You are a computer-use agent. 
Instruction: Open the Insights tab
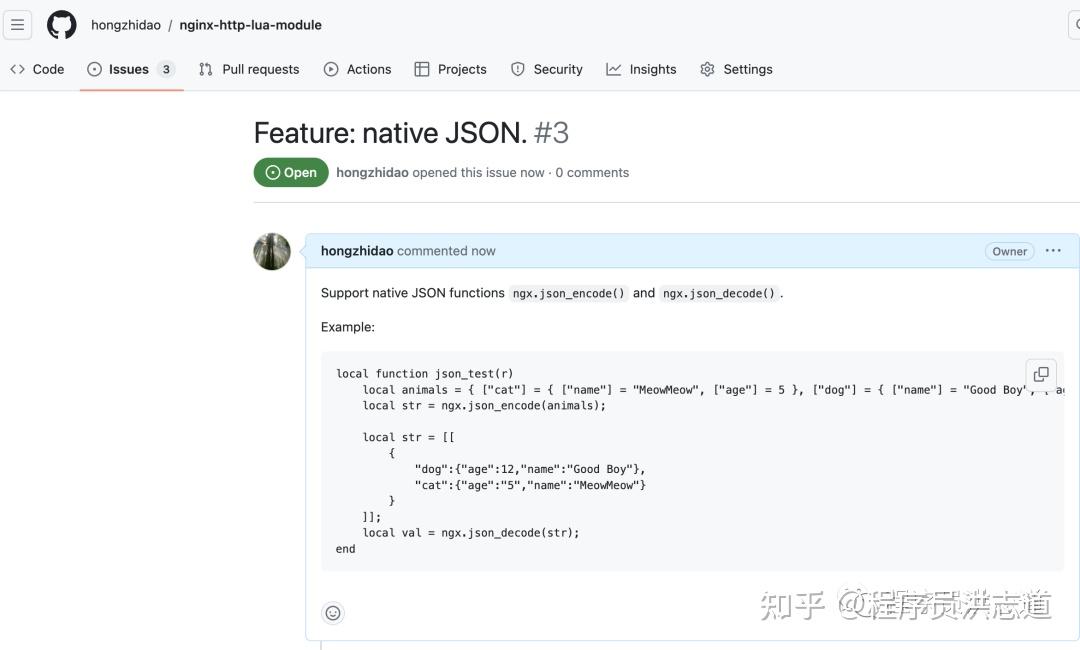(x=641, y=69)
